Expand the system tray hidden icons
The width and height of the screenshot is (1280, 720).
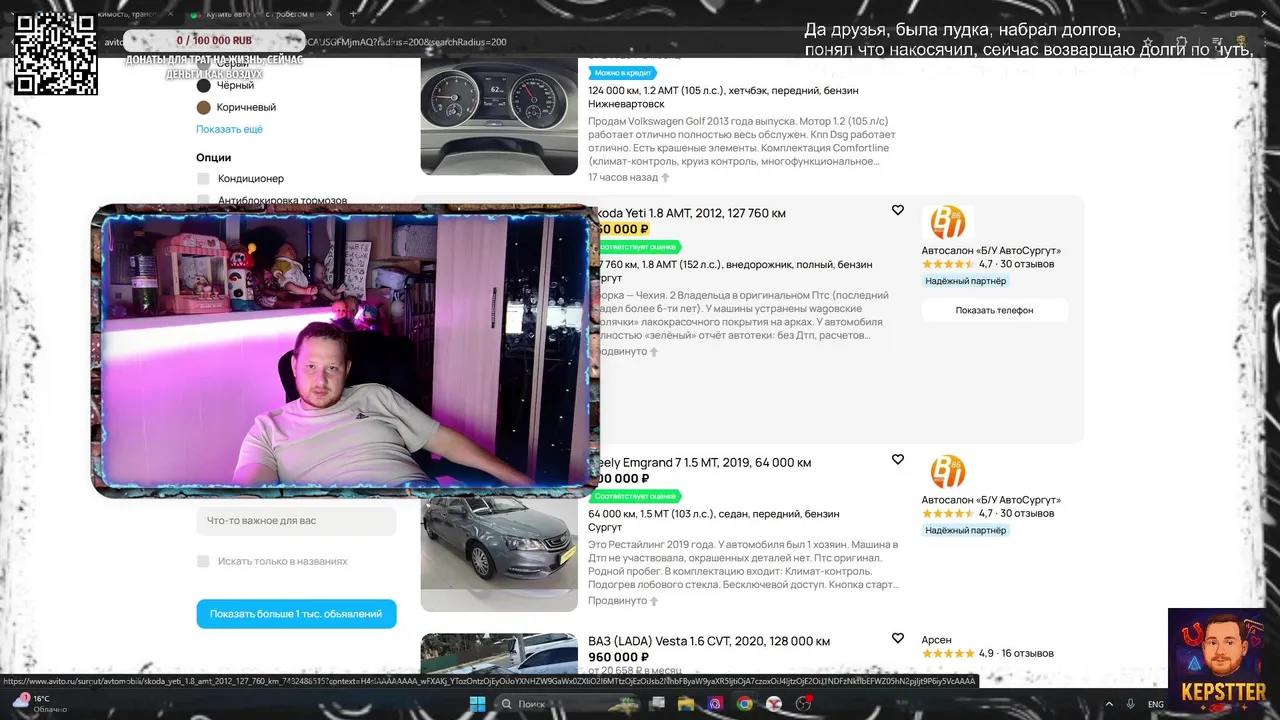(x=1111, y=704)
